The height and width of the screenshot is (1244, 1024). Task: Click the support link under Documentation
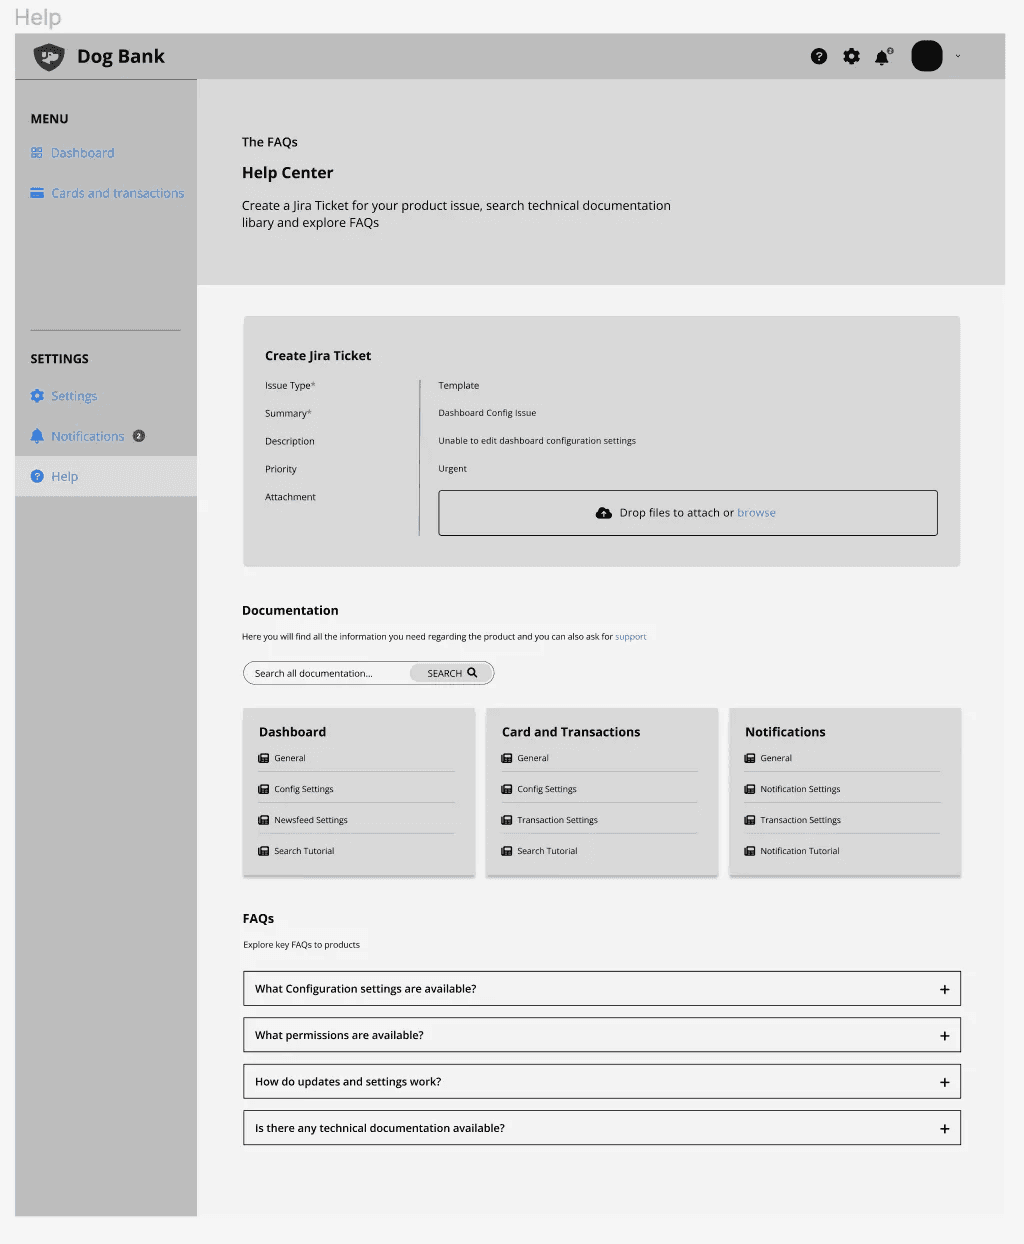pos(630,636)
